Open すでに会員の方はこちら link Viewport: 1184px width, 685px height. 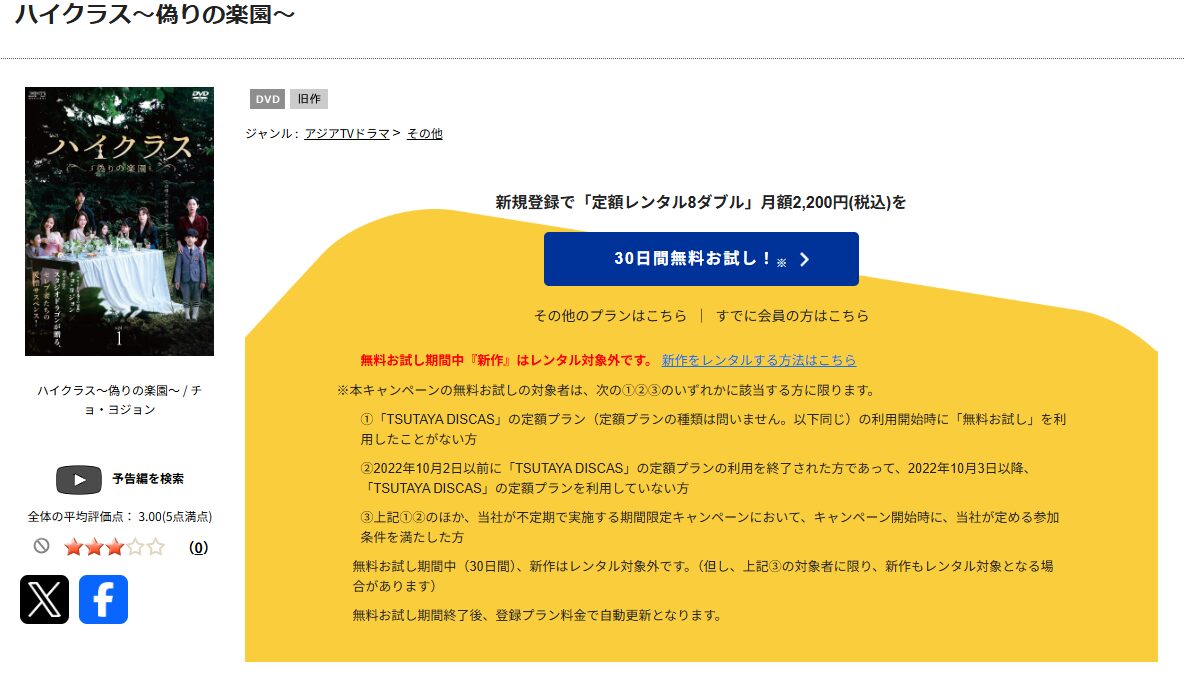coord(792,316)
